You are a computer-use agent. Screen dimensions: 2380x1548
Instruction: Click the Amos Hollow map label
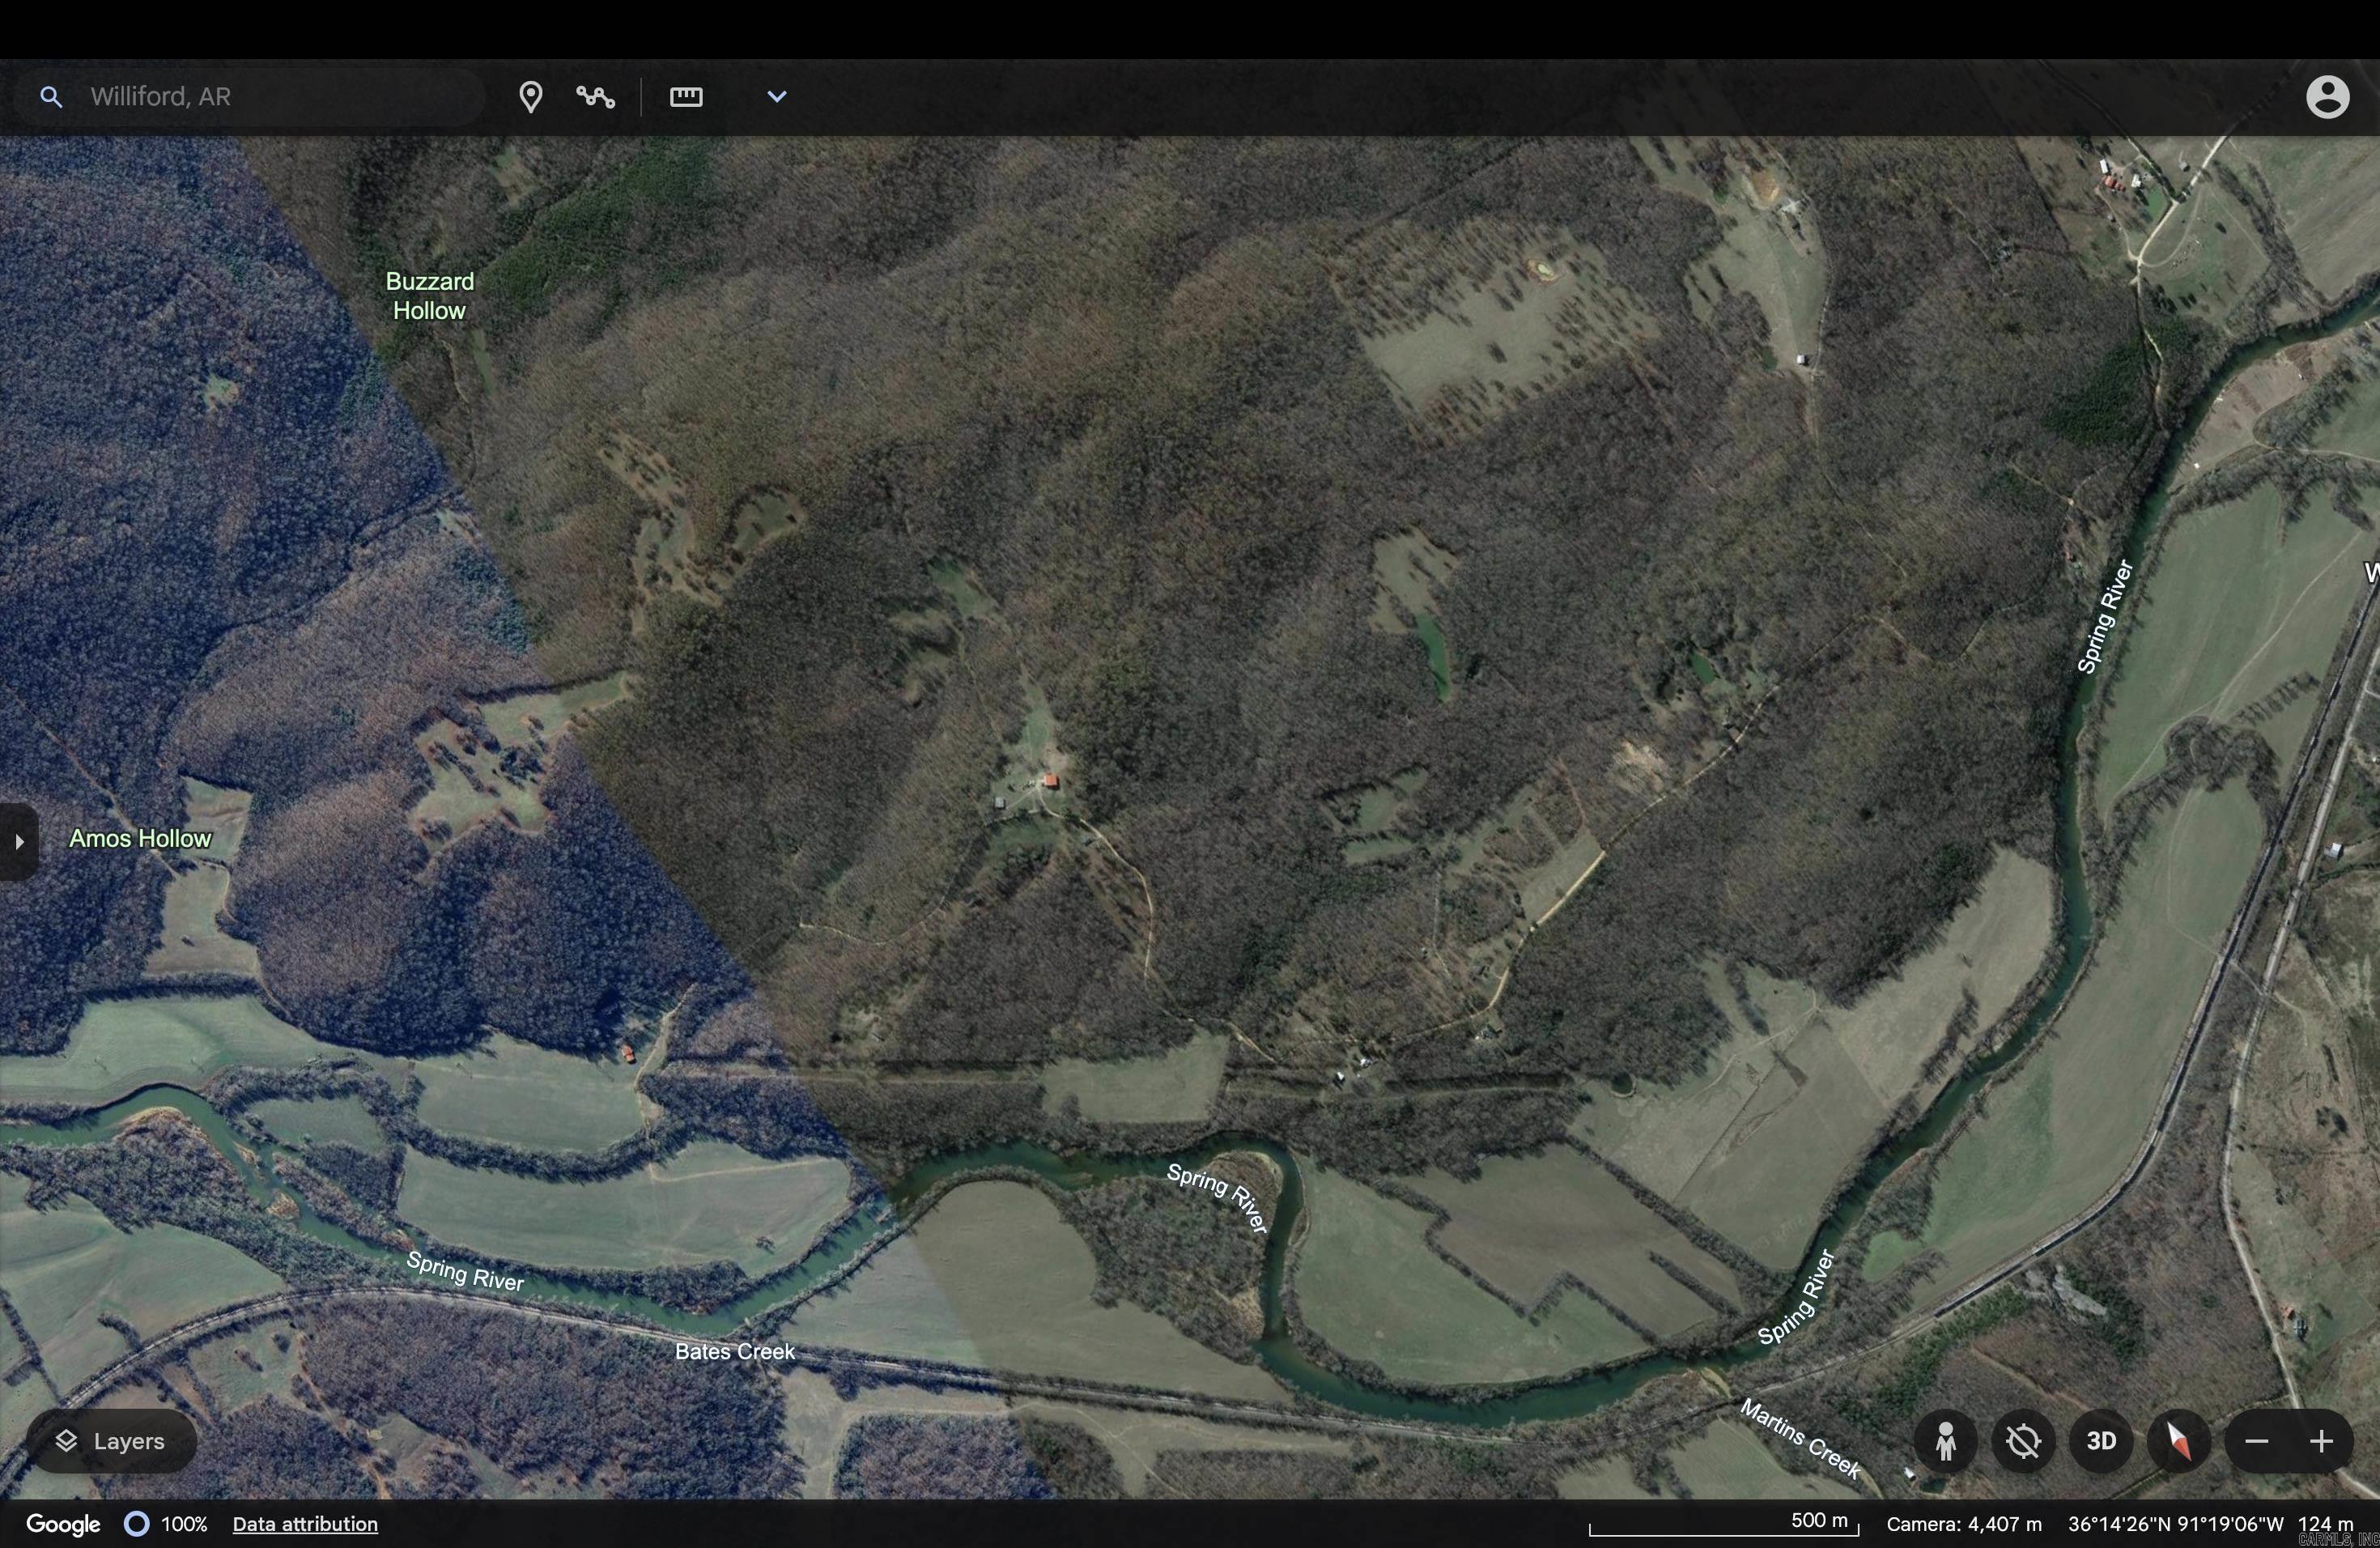[140, 838]
